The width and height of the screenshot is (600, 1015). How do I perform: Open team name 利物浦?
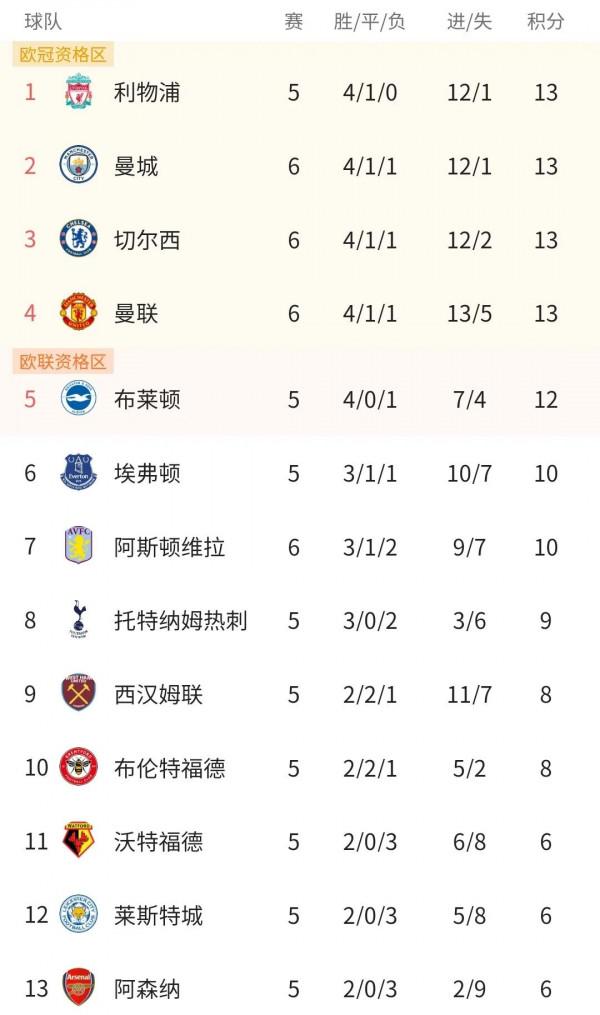[147, 93]
